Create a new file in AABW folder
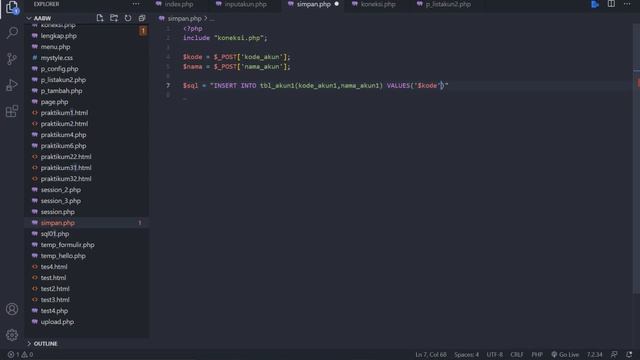Image resolution: width=640 pixels, height=360 pixels. [100, 18]
